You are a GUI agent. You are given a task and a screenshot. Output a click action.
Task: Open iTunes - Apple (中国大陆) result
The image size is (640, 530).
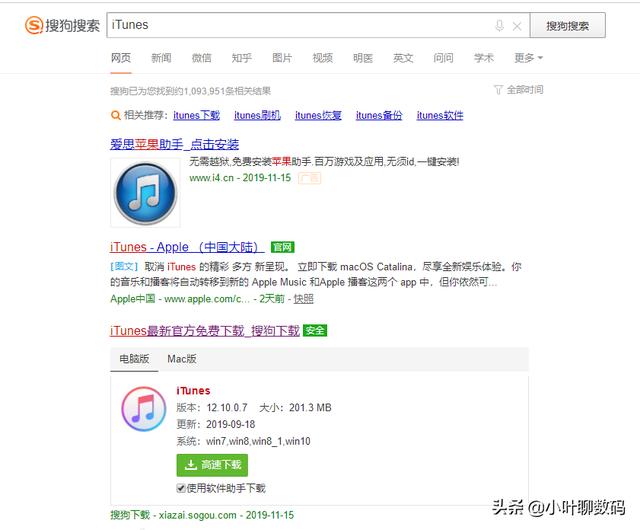187,247
